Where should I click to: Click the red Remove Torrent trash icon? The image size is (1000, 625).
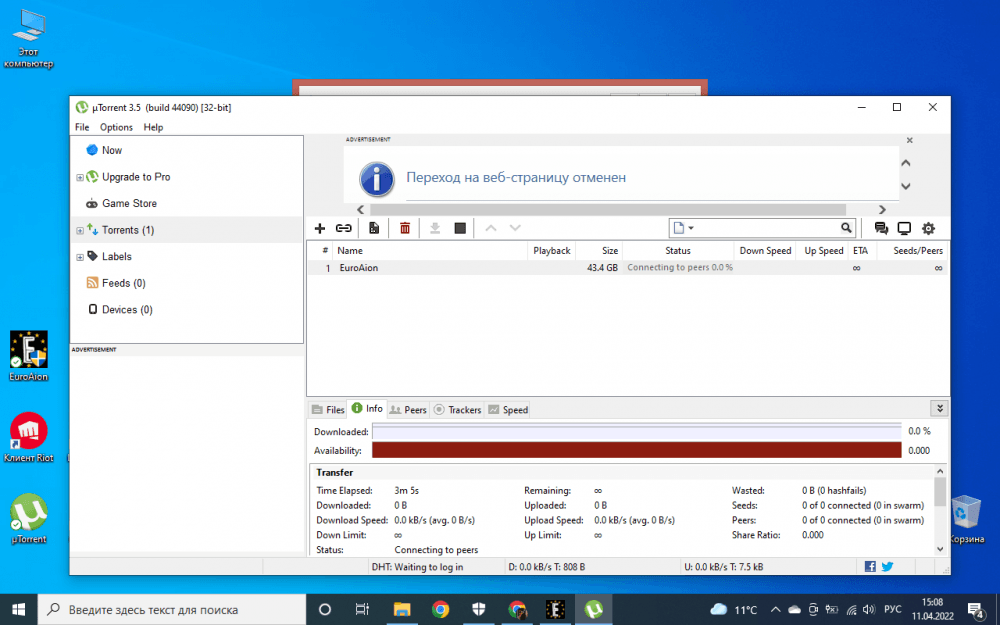point(405,229)
